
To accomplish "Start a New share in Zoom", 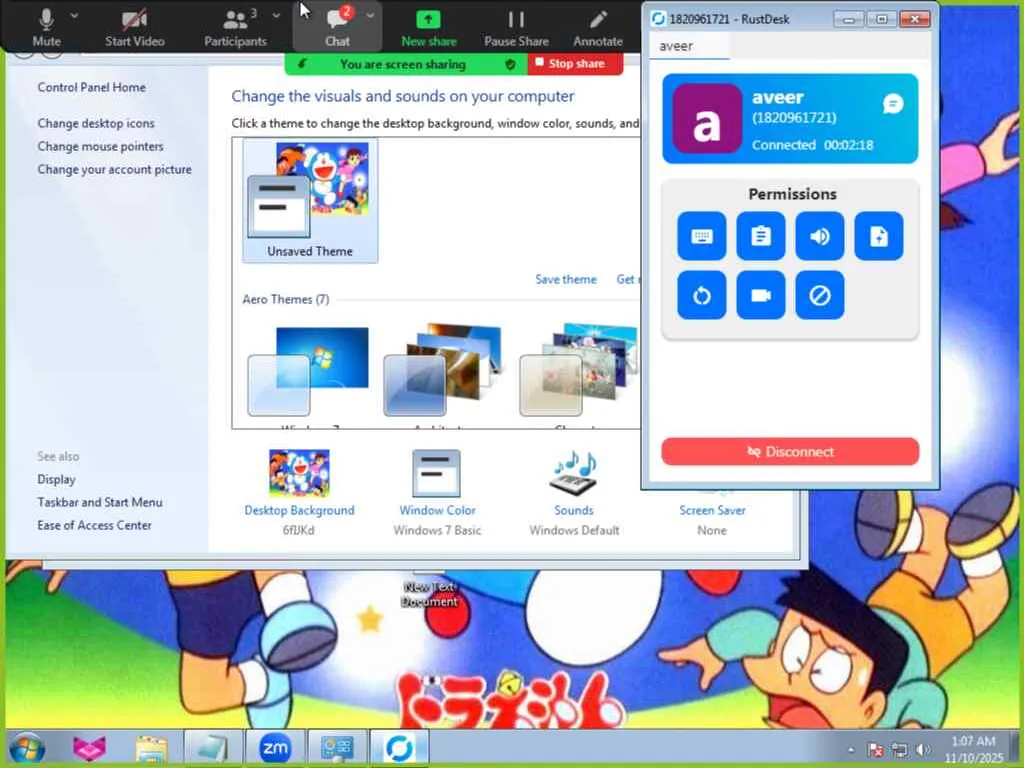I will tap(428, 27).
